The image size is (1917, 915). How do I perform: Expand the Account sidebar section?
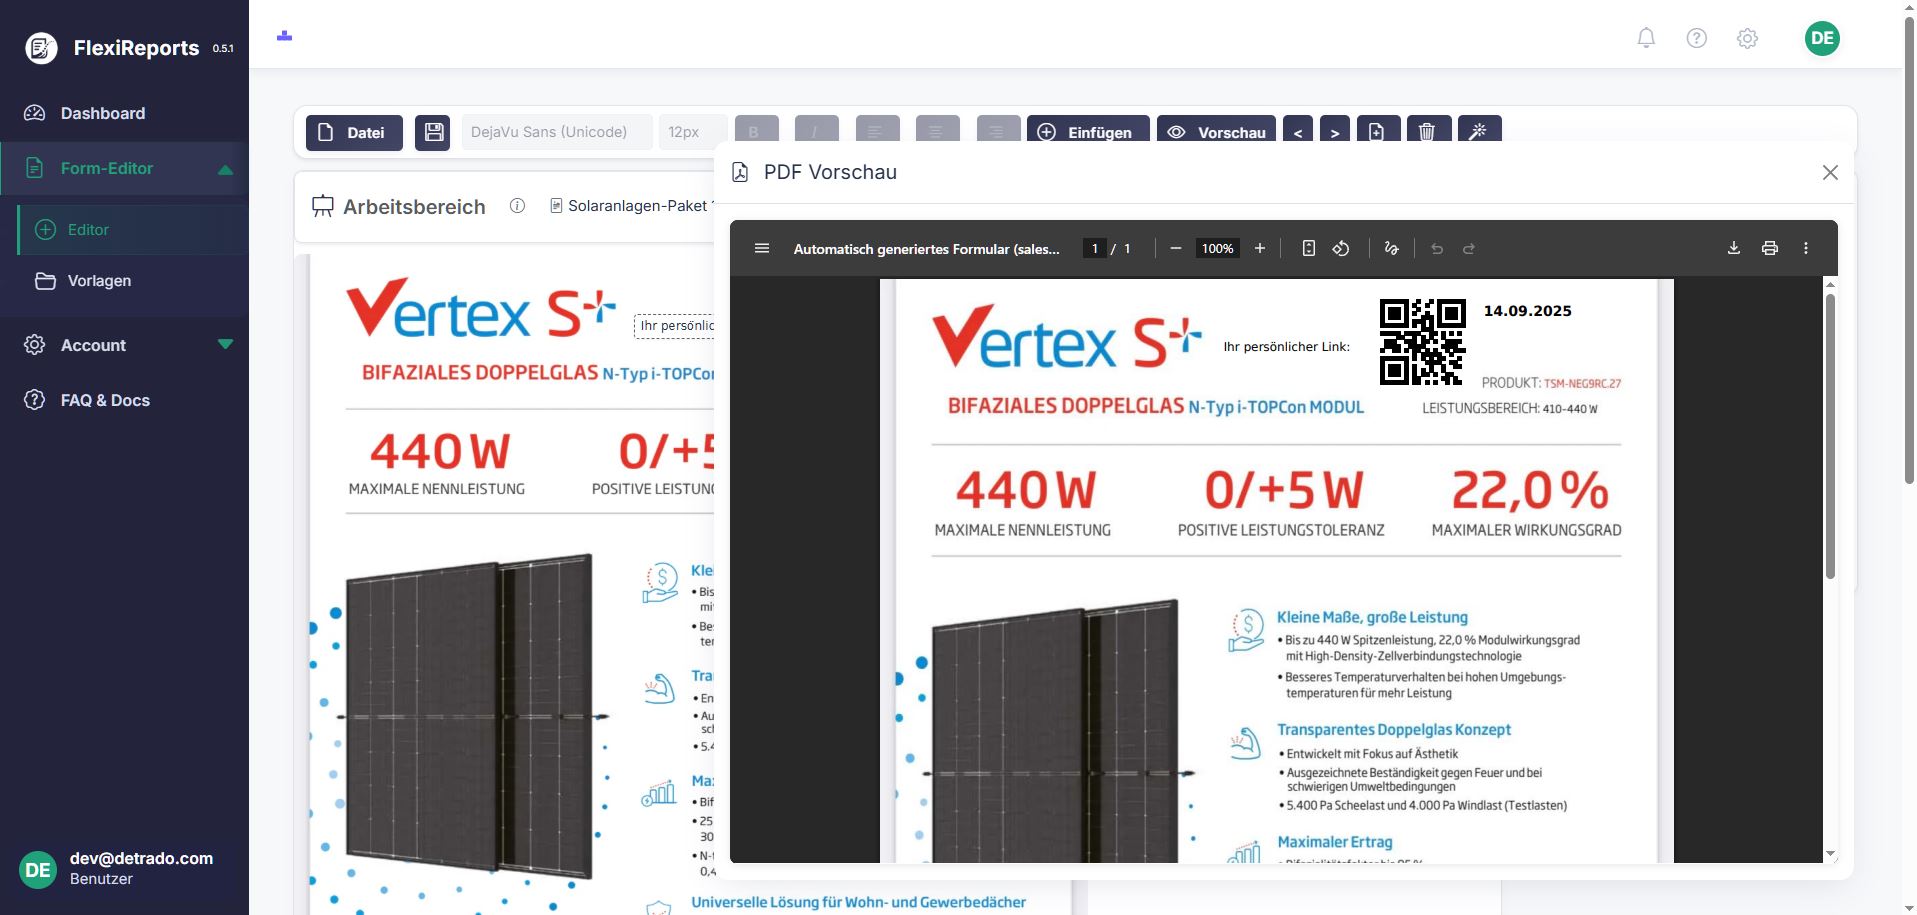click(225, 345)
